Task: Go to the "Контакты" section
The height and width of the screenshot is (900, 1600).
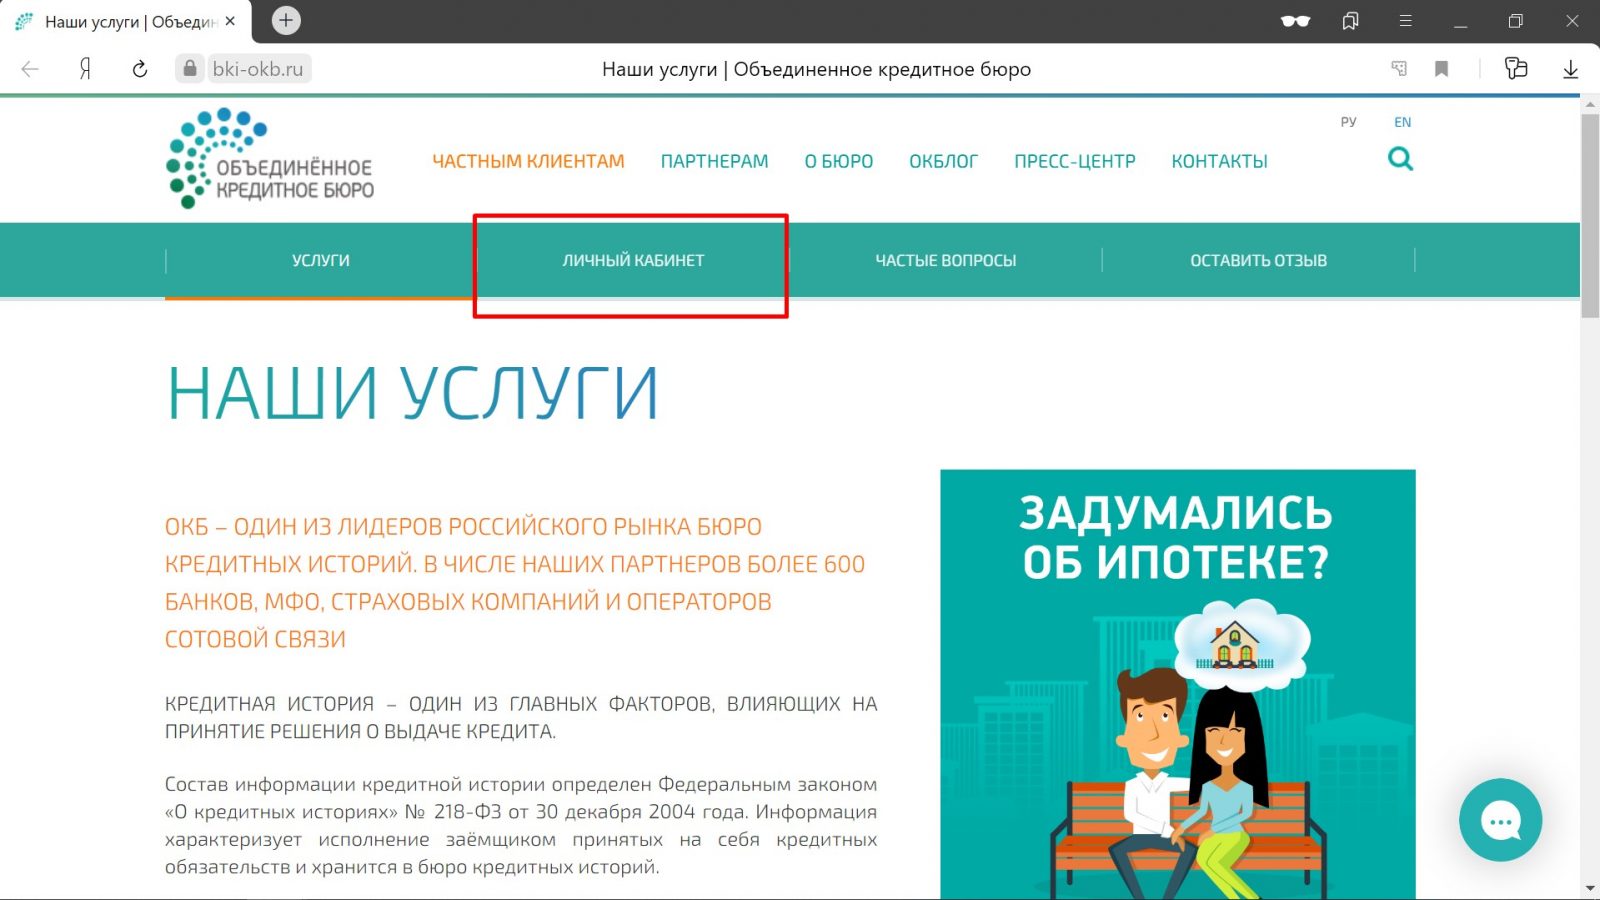Action: (1219, 161)
